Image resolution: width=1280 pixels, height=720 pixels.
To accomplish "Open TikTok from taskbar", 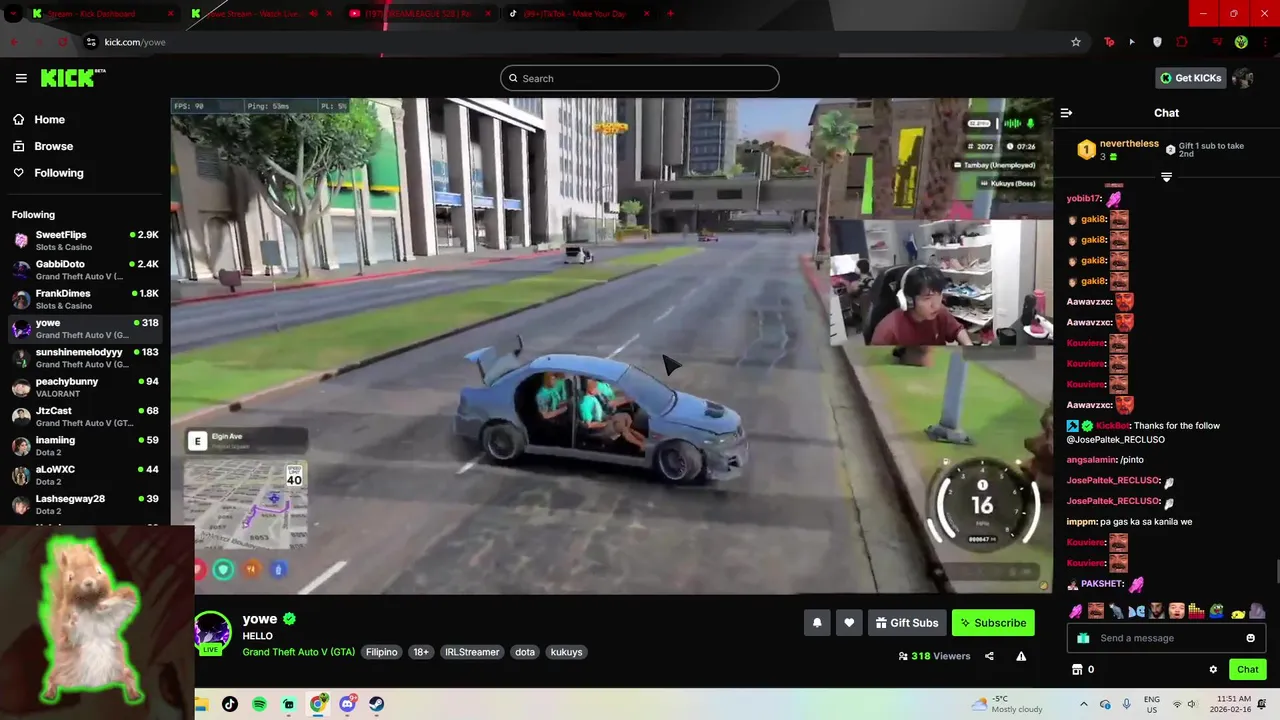I will tap(230, 704).
